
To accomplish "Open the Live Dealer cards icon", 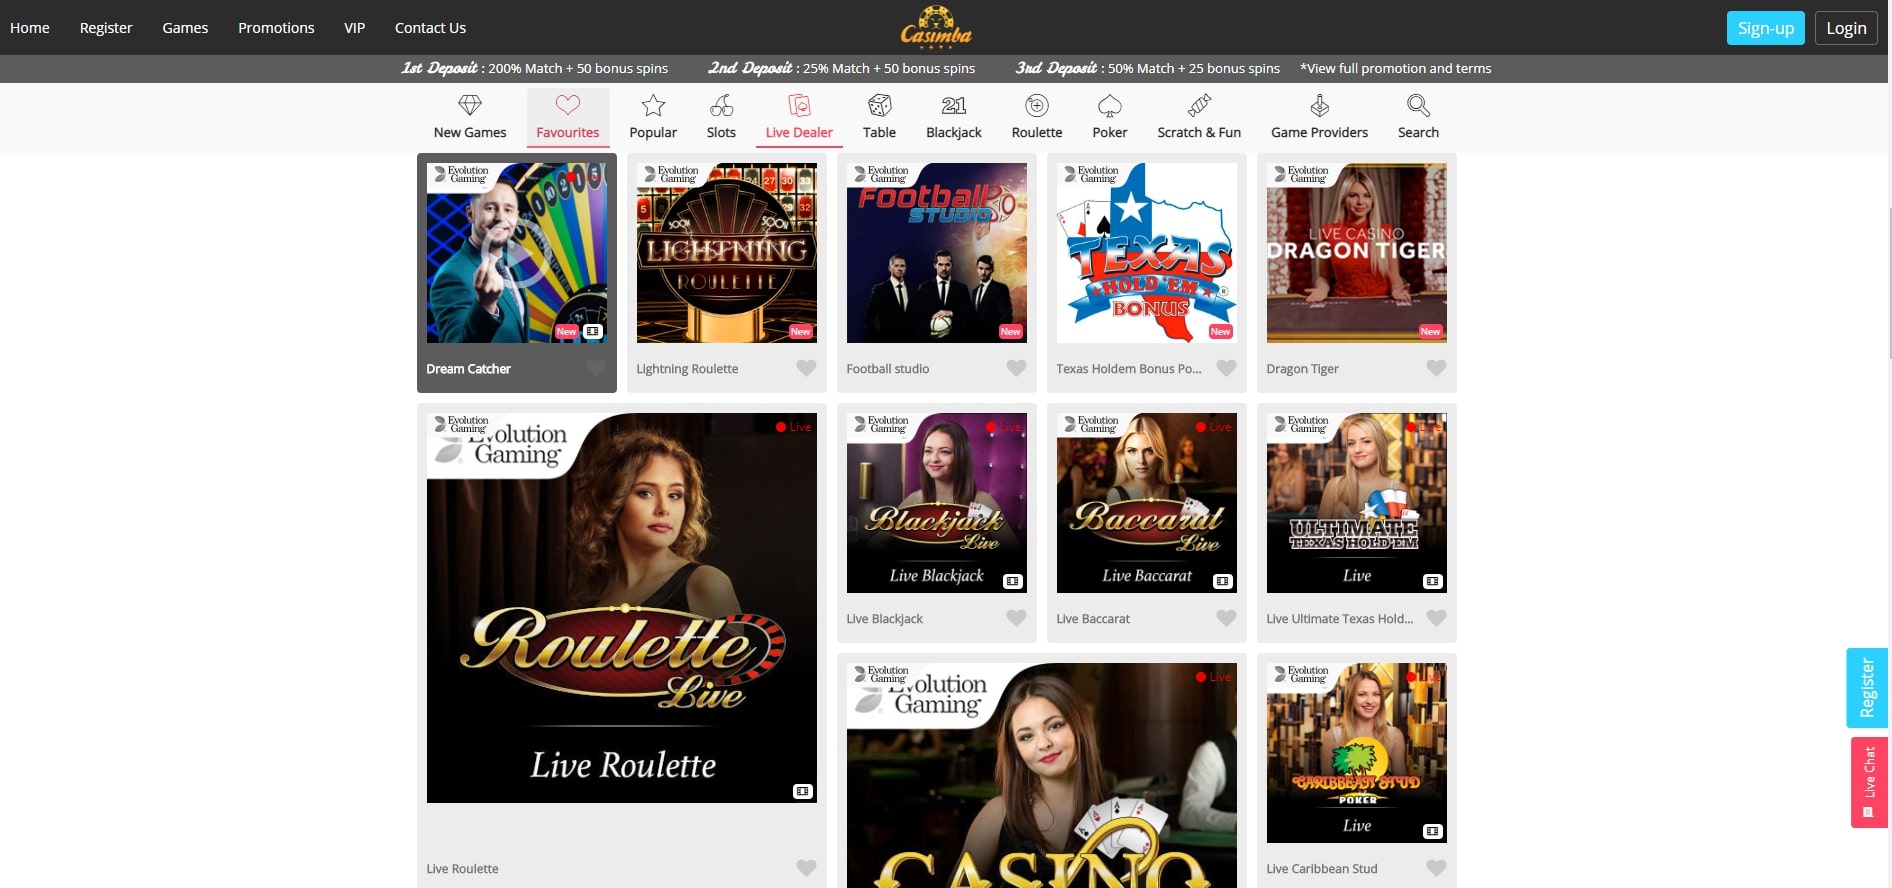I will pos(799,105).
